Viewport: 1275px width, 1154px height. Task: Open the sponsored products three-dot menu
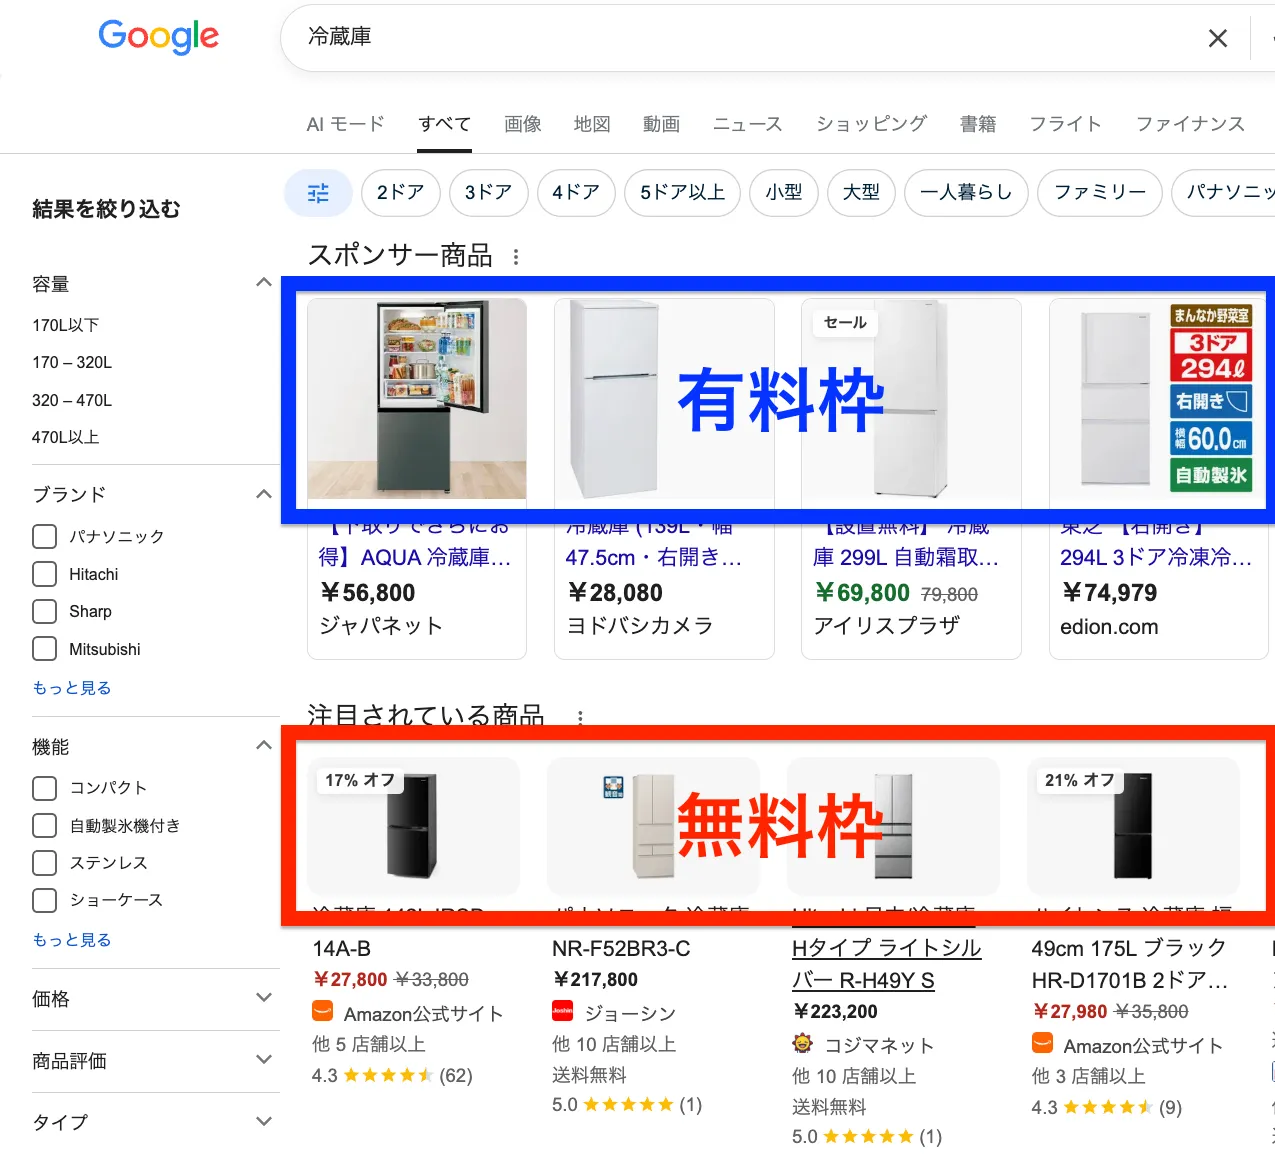coord(516,257)
